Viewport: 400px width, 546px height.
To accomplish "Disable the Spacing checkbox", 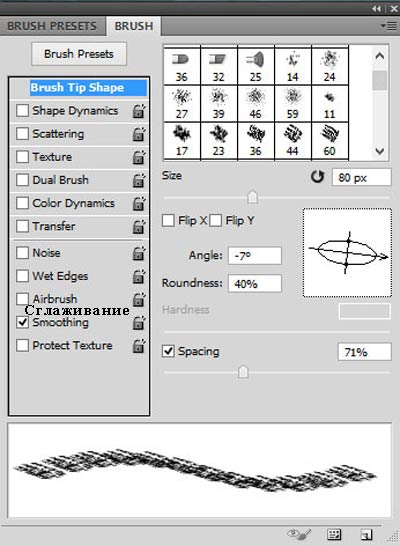I will [168, 351].
